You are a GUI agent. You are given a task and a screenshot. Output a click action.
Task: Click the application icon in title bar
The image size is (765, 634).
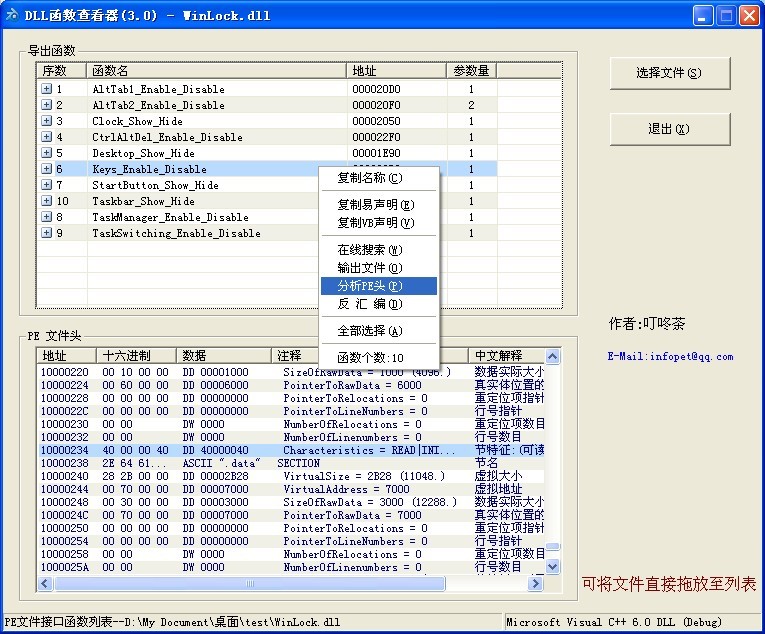point(12,15)
